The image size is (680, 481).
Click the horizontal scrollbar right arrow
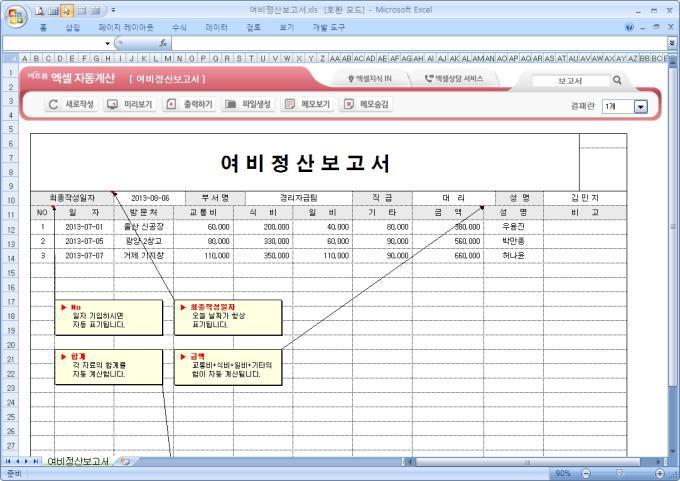click(x=658, y=462)
